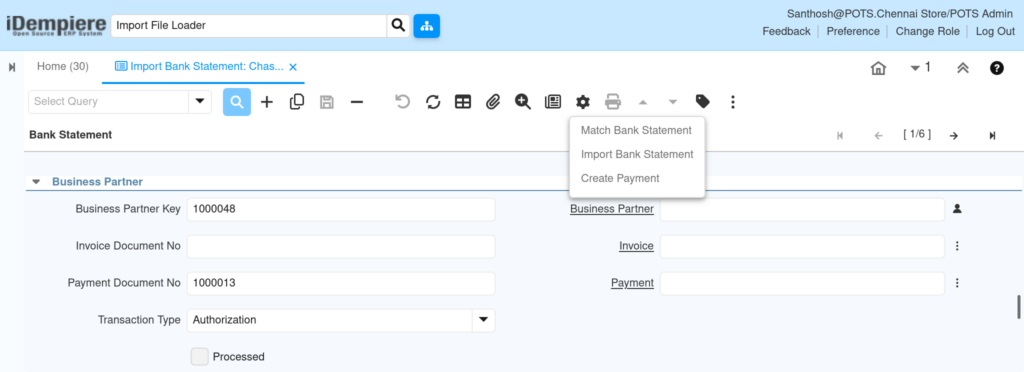Choose Import Bank Statement menu entry
The image size is (1024, 372).
(637, 155)
